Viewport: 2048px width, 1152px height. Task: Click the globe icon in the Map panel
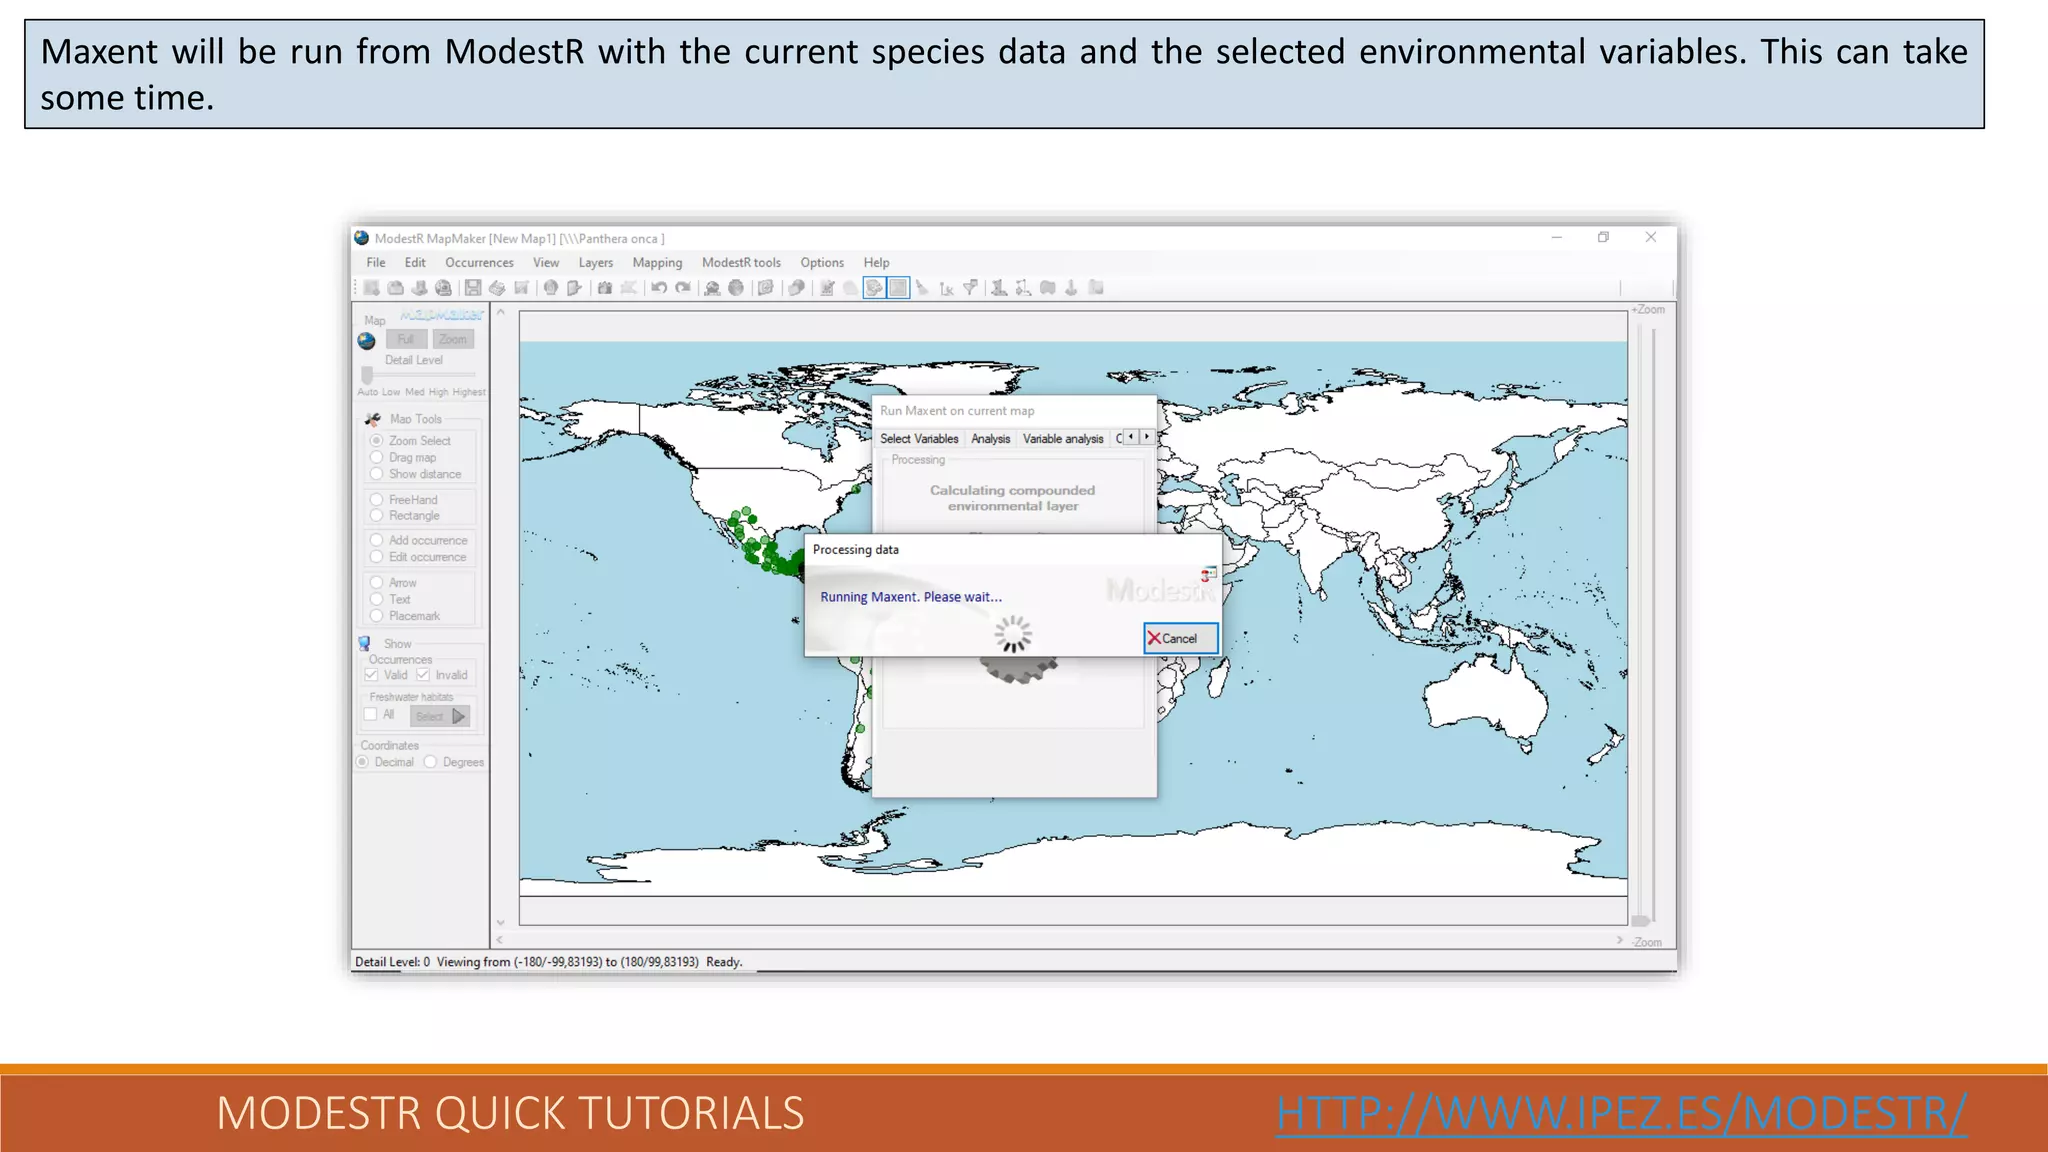click(x=367, y=341)
